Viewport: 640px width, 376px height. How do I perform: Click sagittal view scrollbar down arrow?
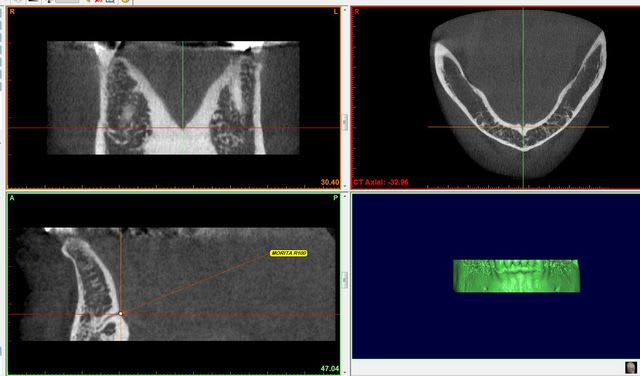tap(345, 372)
